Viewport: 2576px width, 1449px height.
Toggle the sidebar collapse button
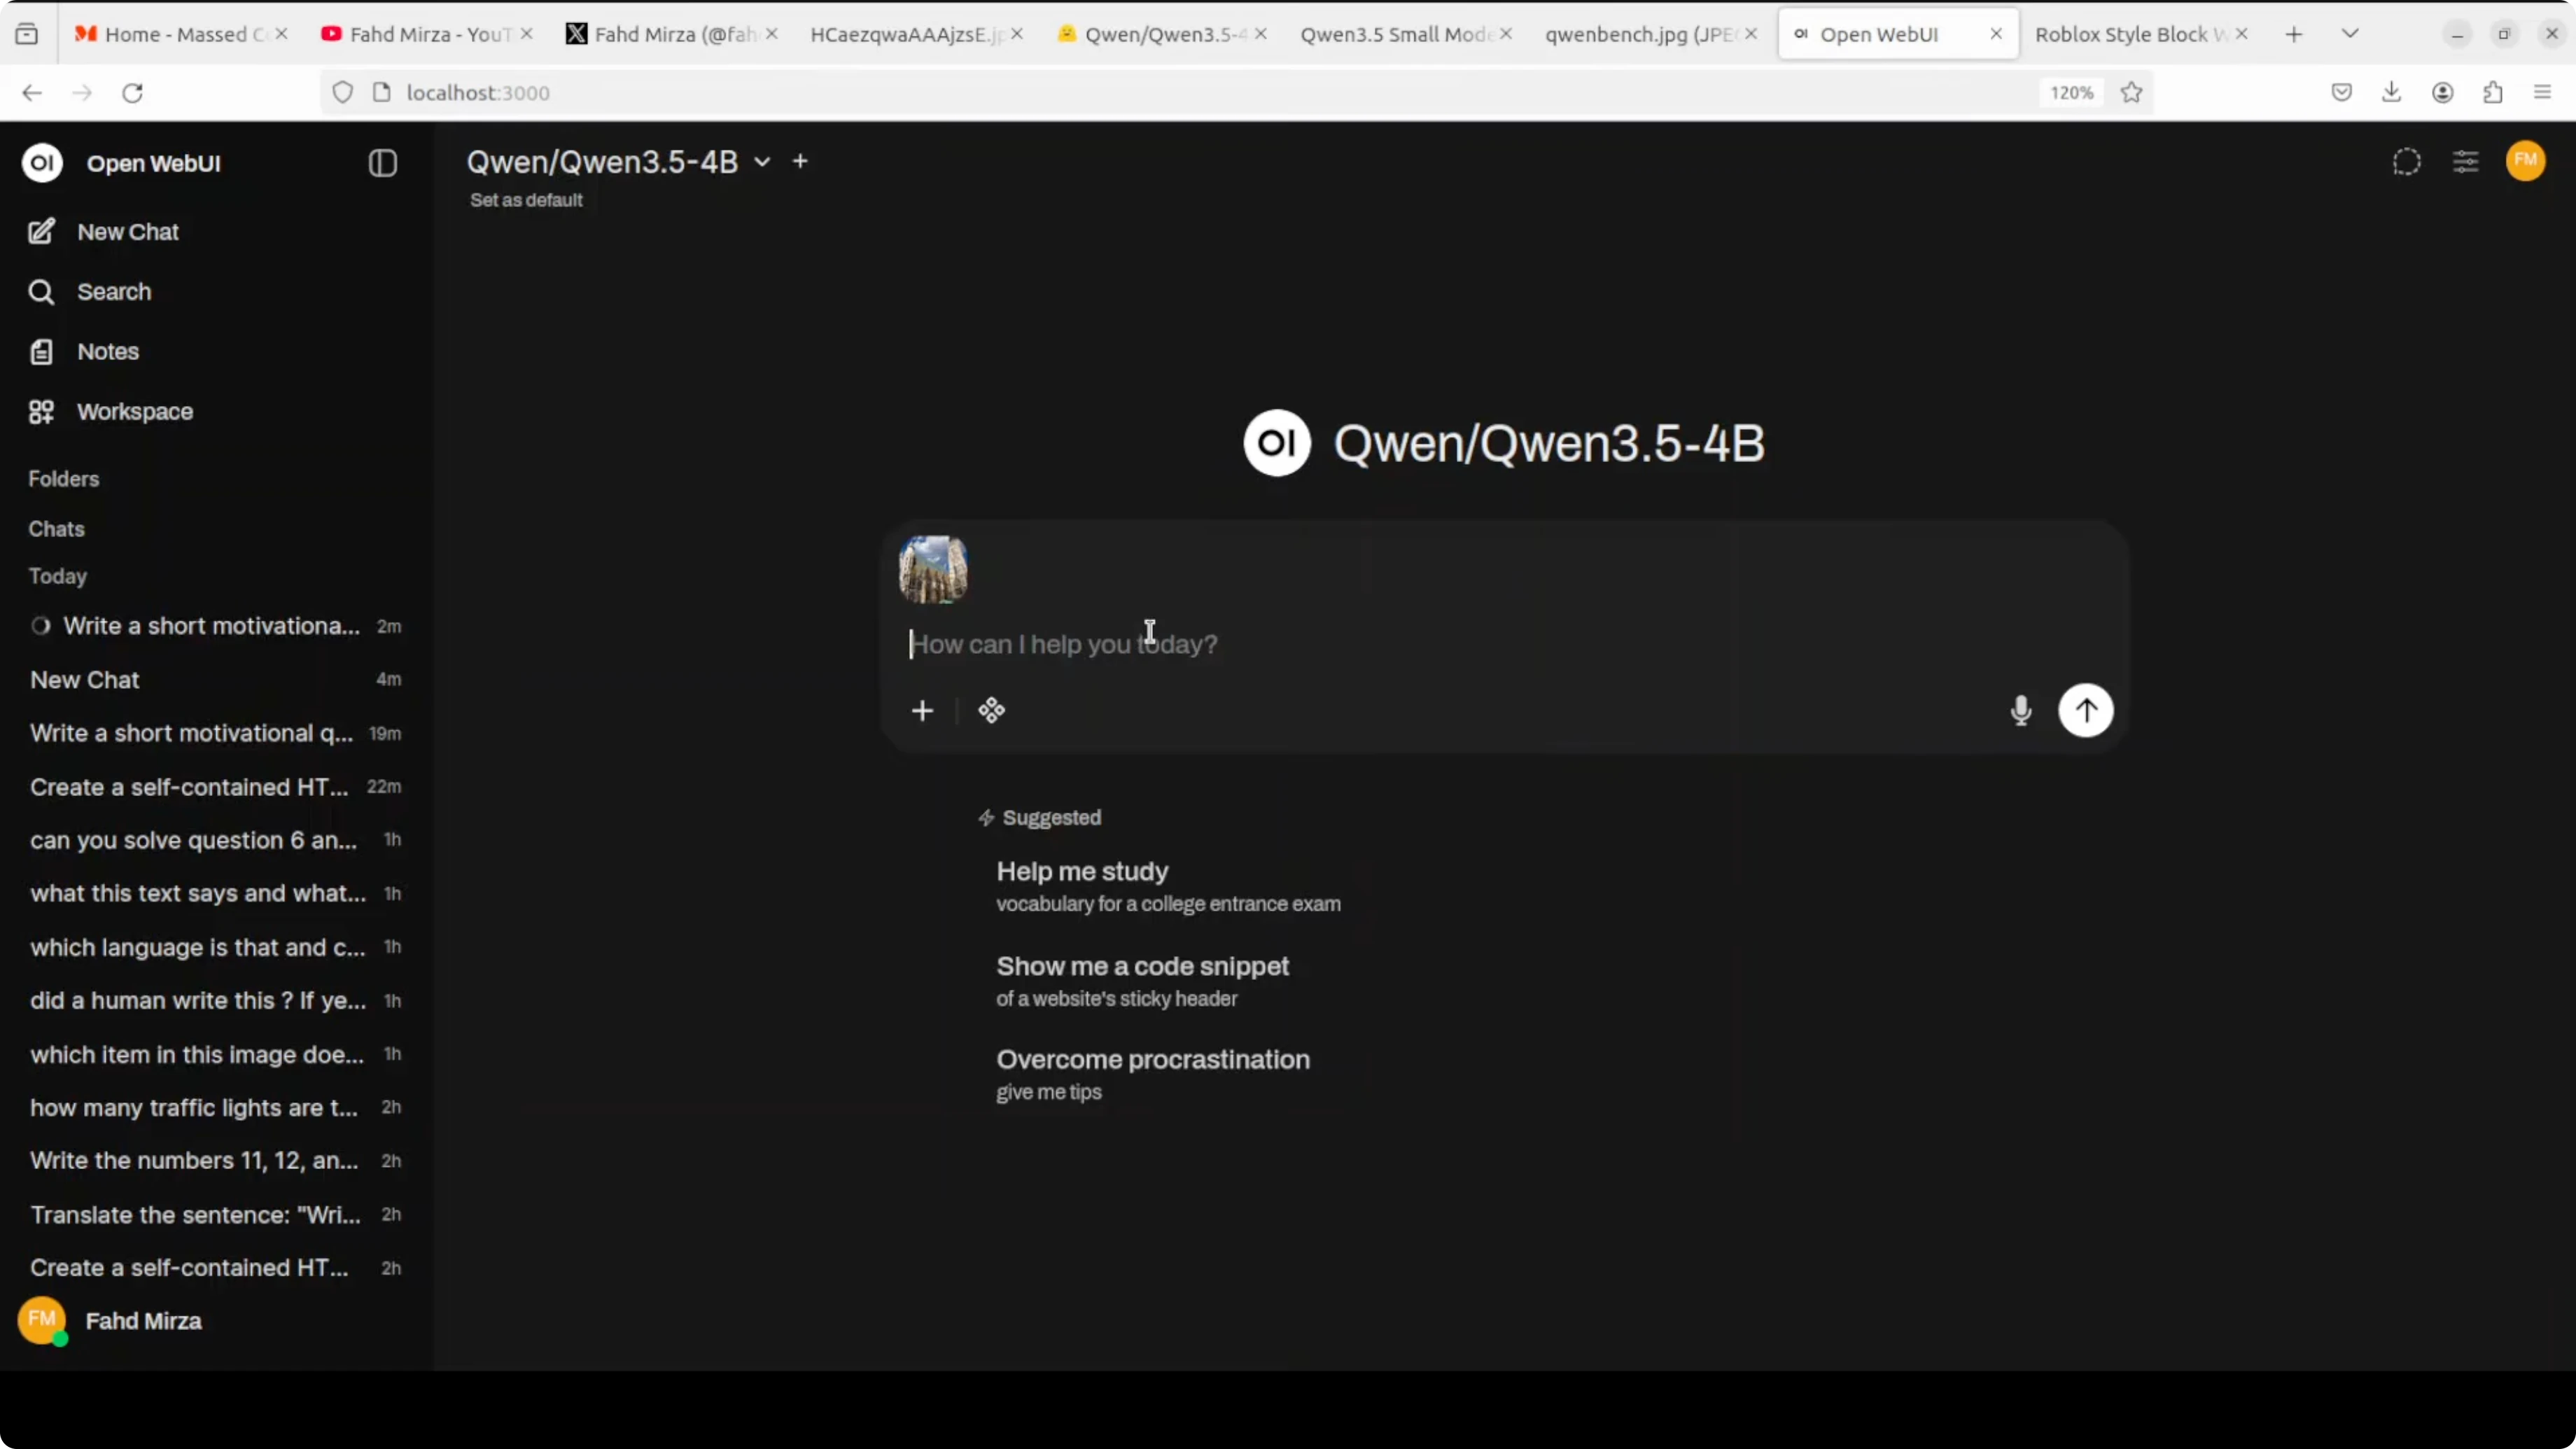coord(382,163)
